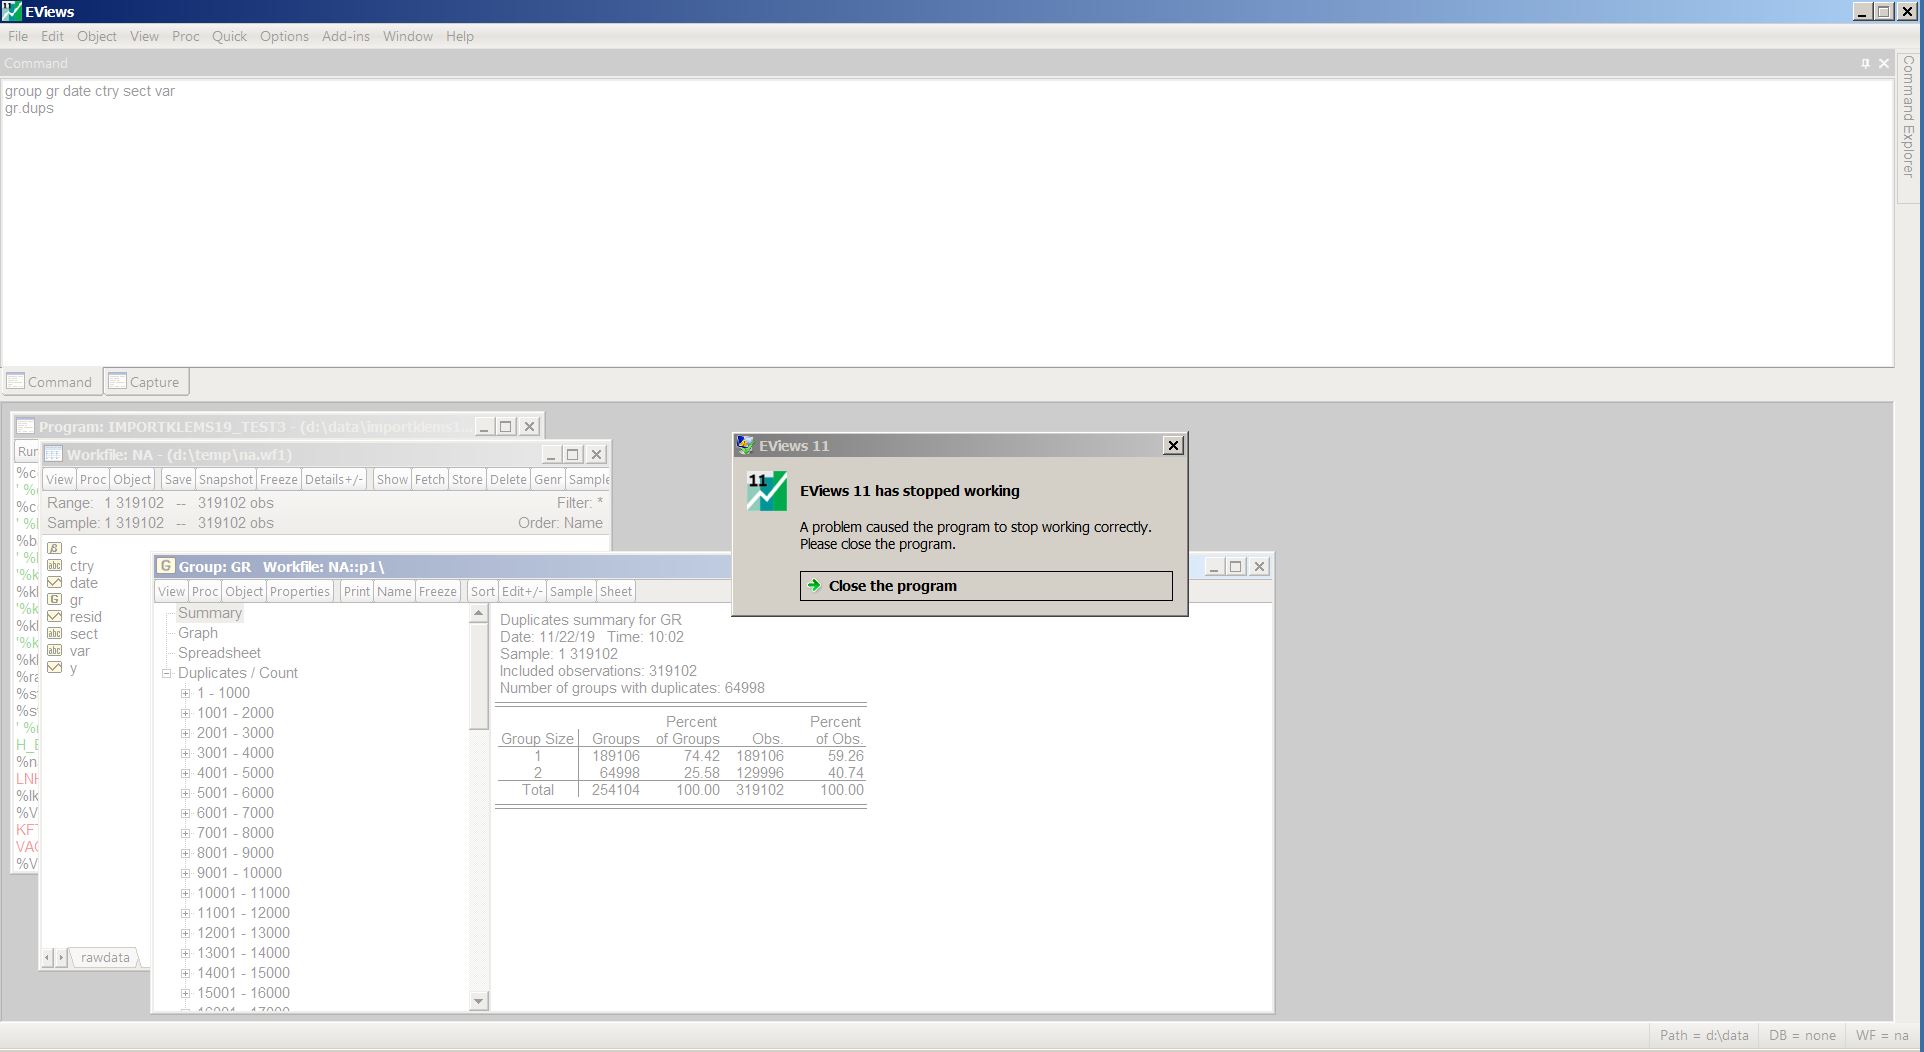Switch to the Capture tab
The width and height of the screenshot is (1924, 1052).
(145, 382)
